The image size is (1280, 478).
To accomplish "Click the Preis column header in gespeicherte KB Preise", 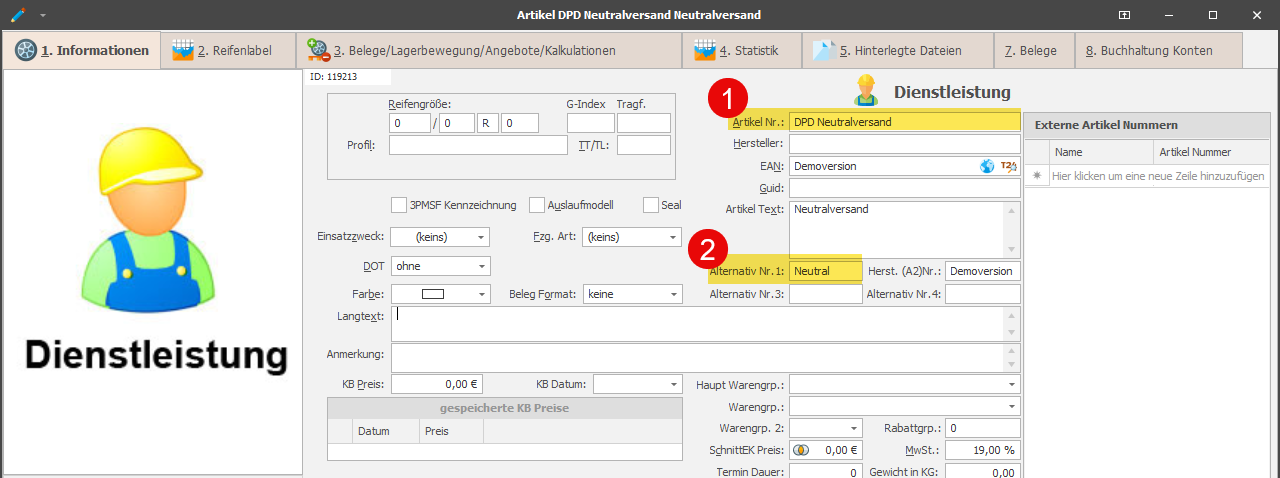I will tap(451, 431).
